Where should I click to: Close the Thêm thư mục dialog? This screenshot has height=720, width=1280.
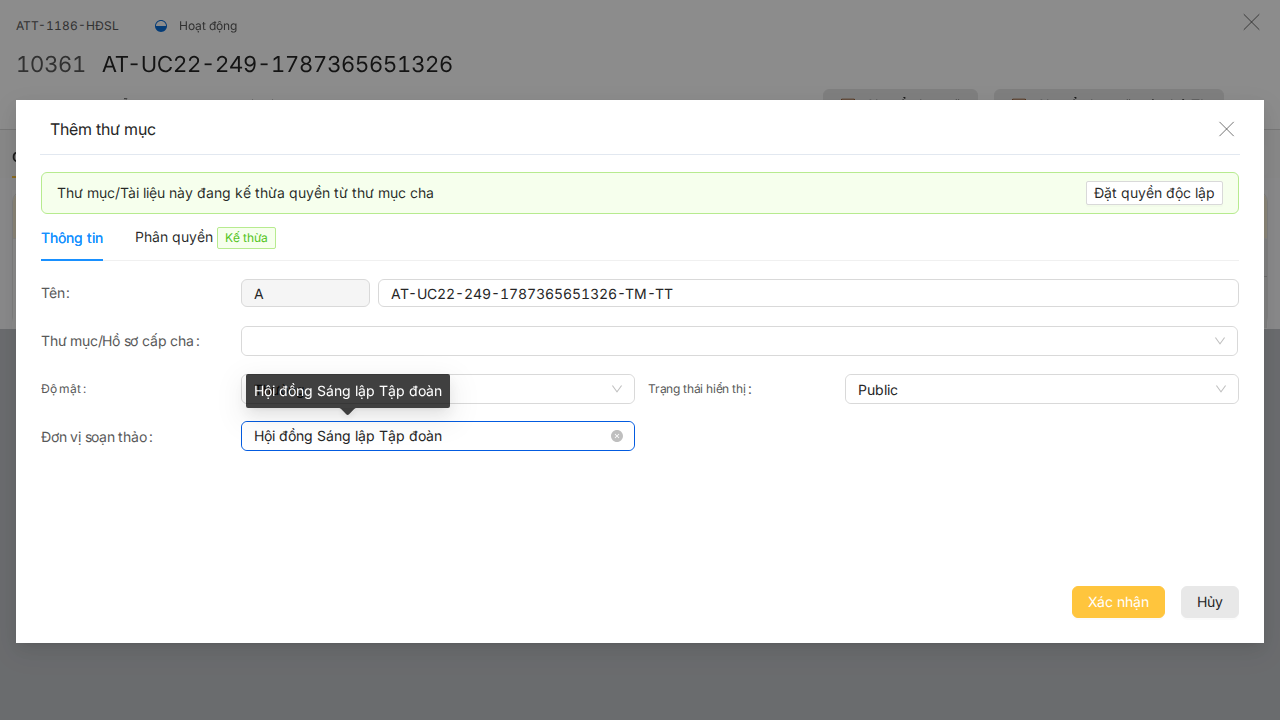point(1227,129)
